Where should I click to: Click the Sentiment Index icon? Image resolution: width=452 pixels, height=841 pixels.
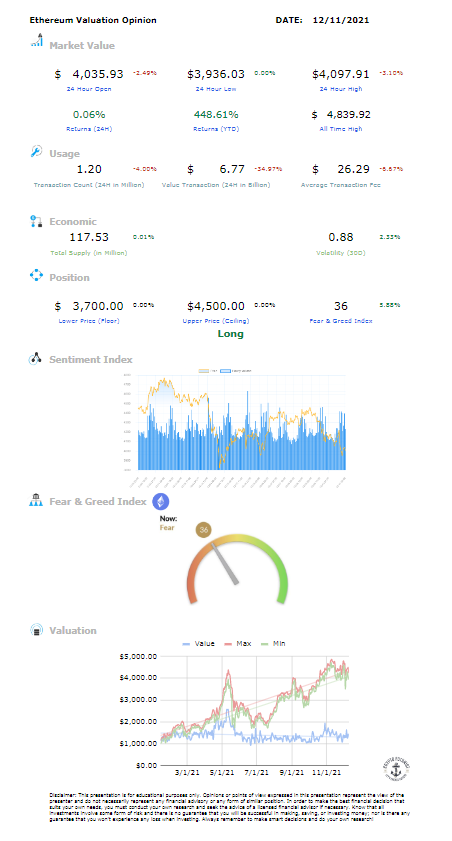pos(35,358)
